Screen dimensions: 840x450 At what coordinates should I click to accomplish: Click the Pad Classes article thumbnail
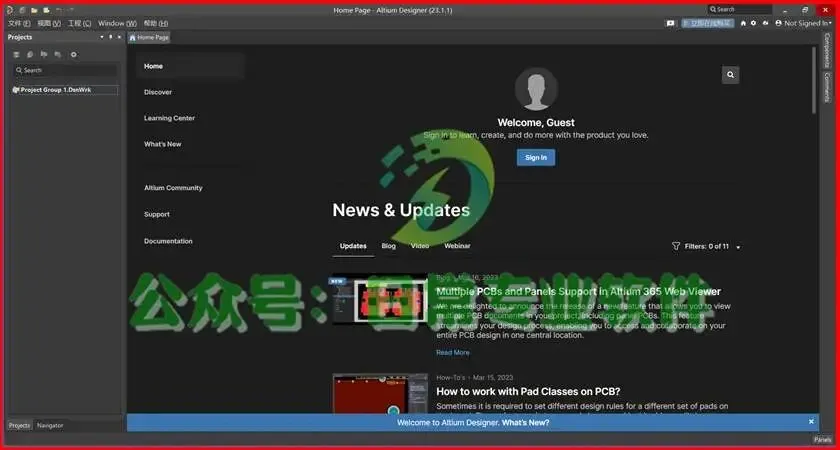coord(380,394)
